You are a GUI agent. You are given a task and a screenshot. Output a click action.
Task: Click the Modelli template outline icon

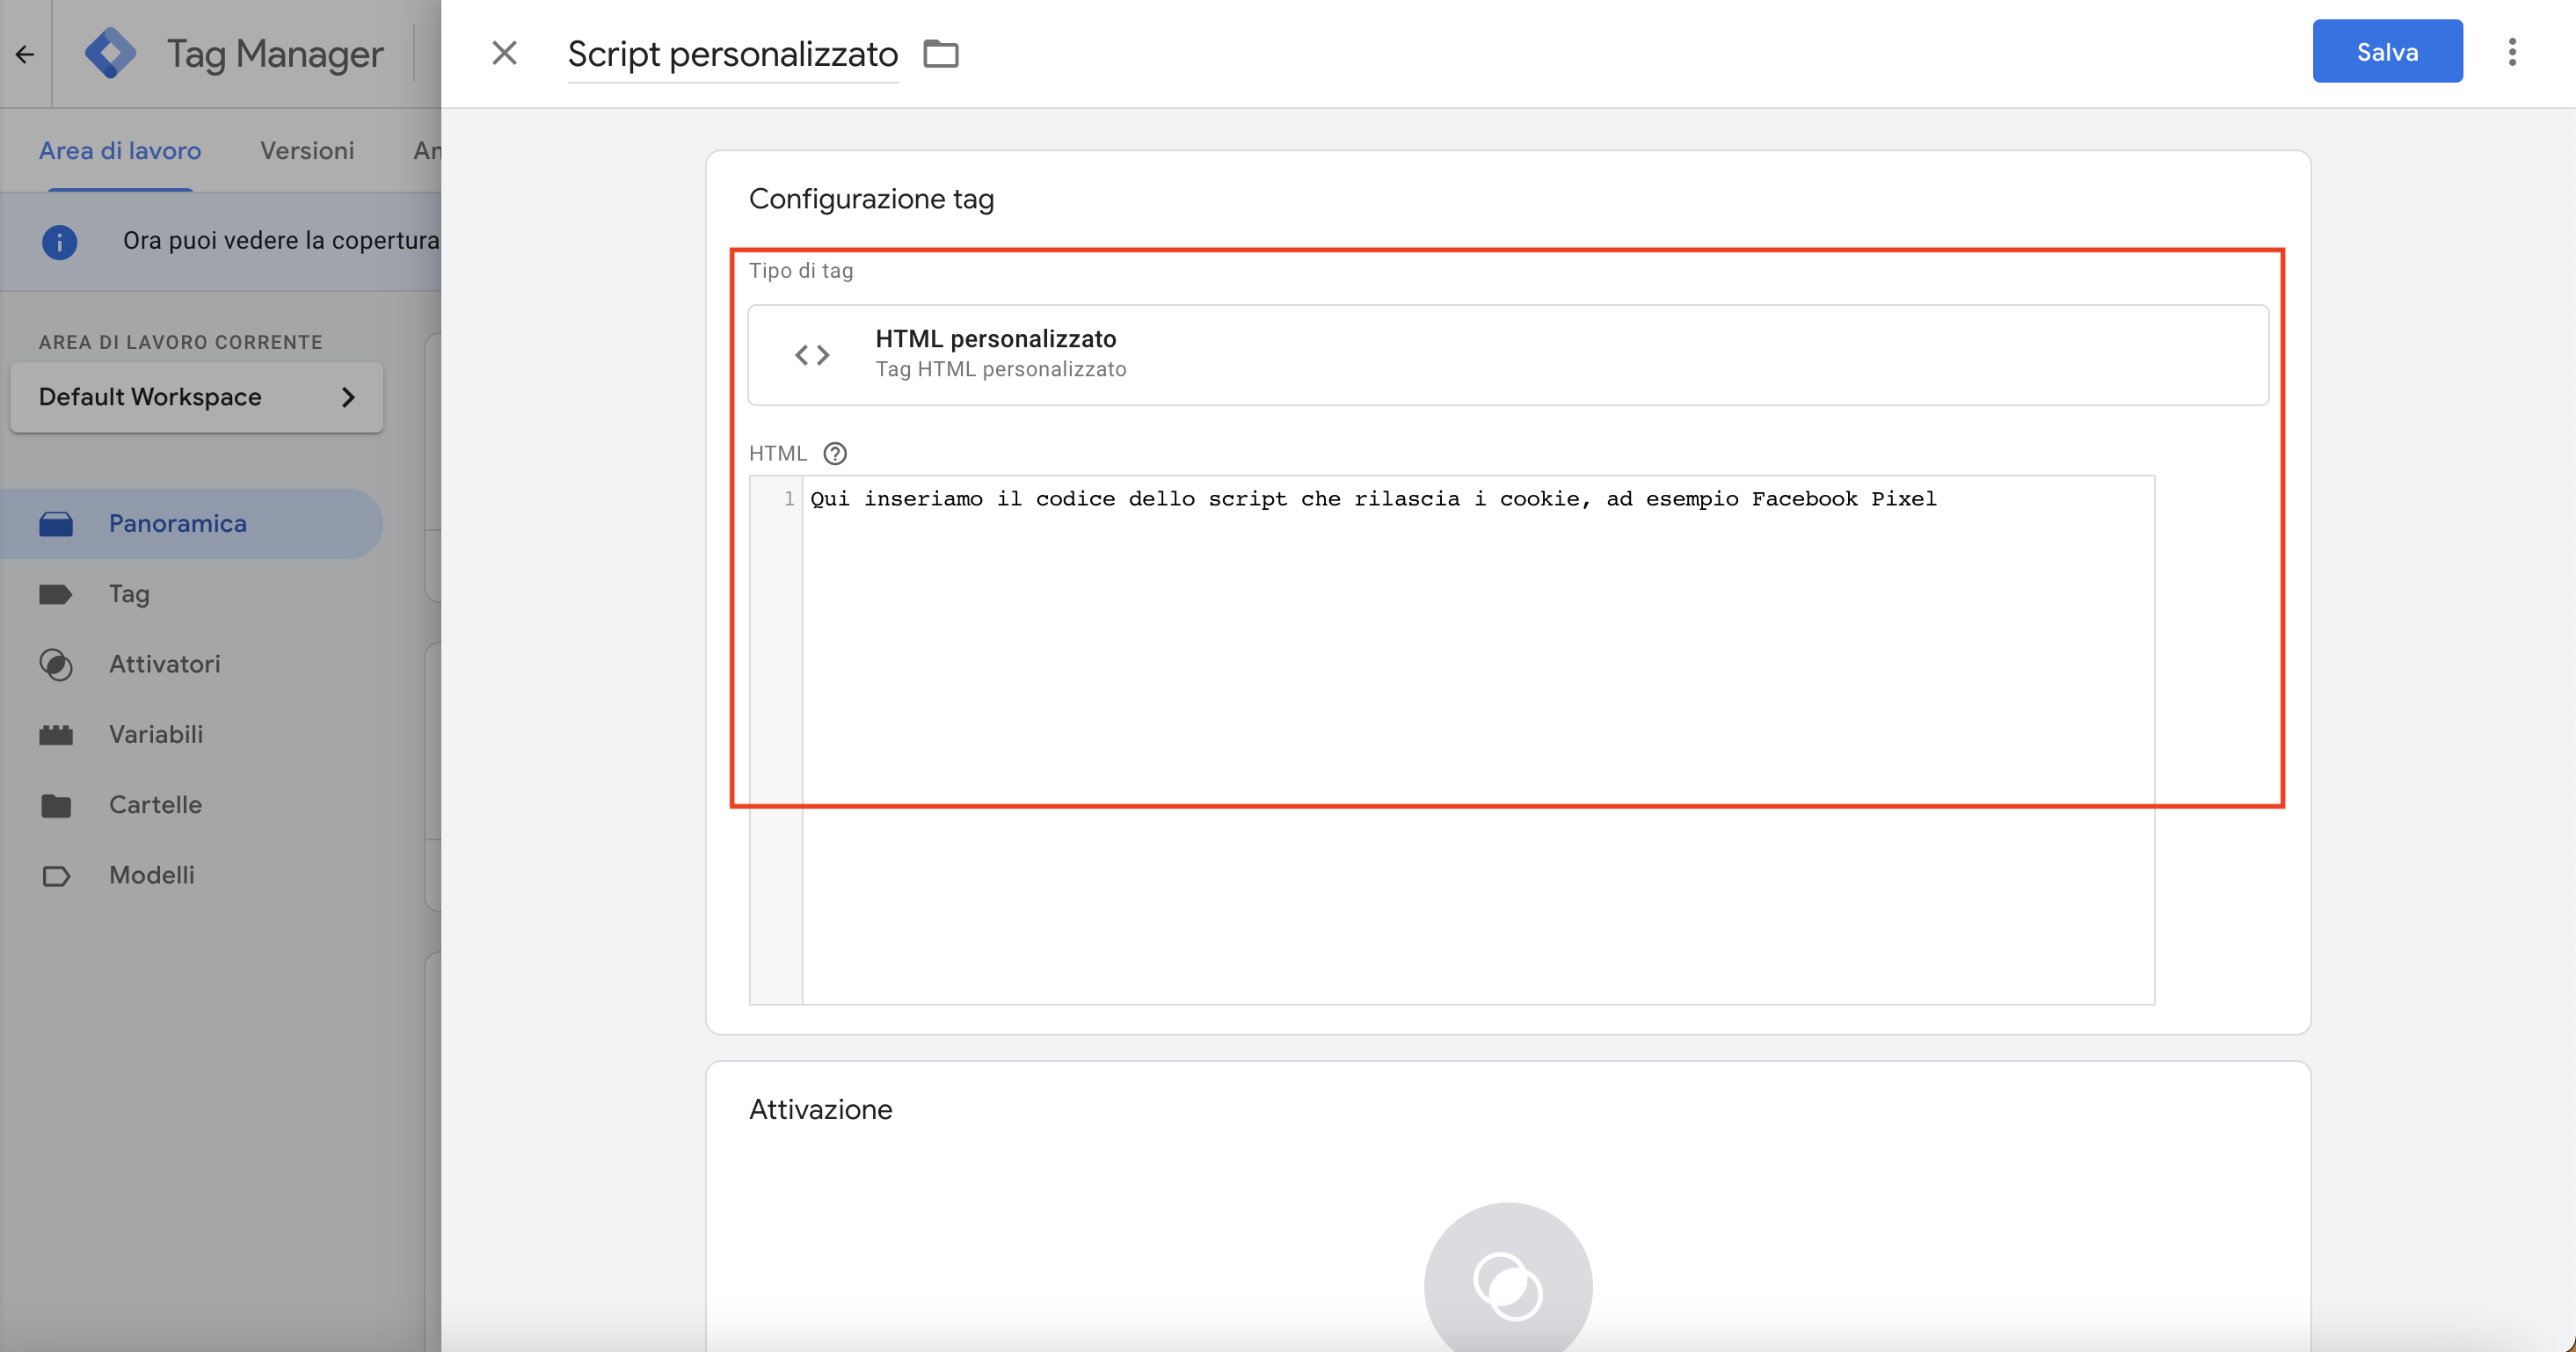tap(56, 876)
